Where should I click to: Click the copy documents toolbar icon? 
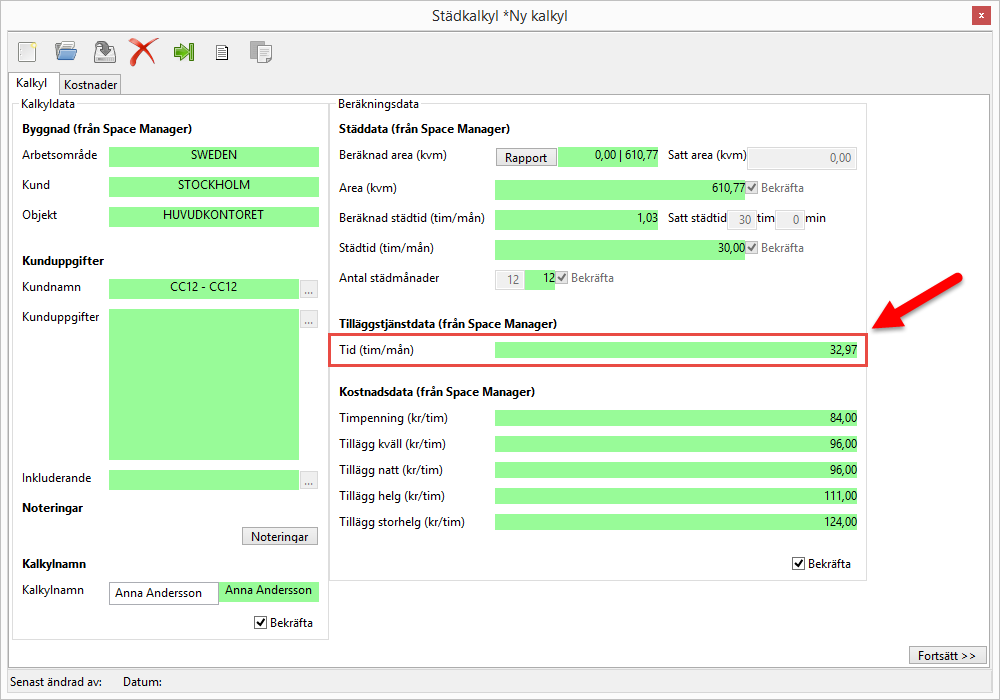261,52
